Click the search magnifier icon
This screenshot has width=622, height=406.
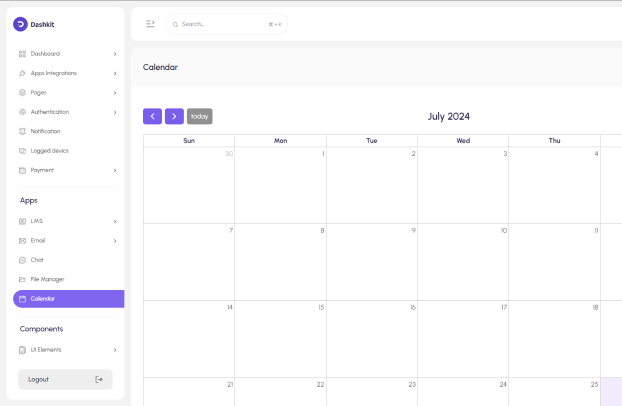click(x=175, y=25)
